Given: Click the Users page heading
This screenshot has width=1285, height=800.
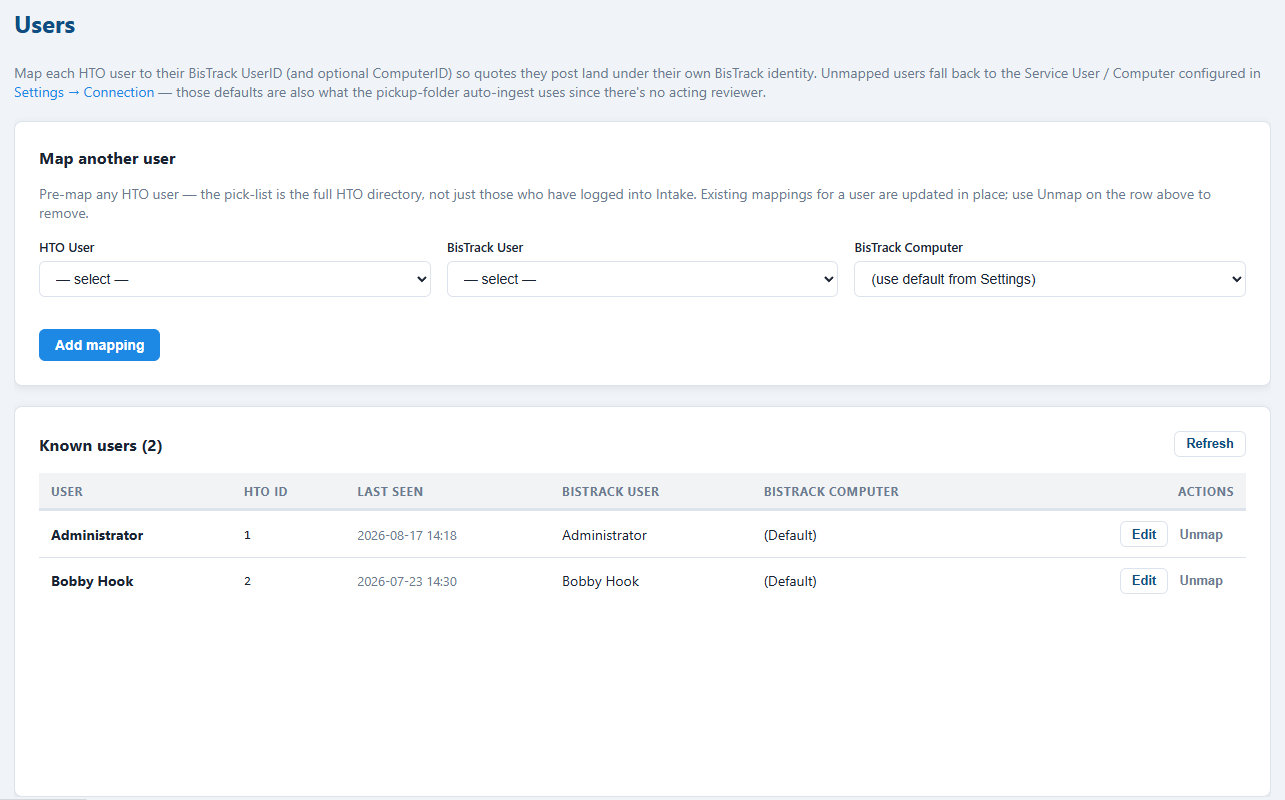Looking at the screenshot, I should click(45, 25).
